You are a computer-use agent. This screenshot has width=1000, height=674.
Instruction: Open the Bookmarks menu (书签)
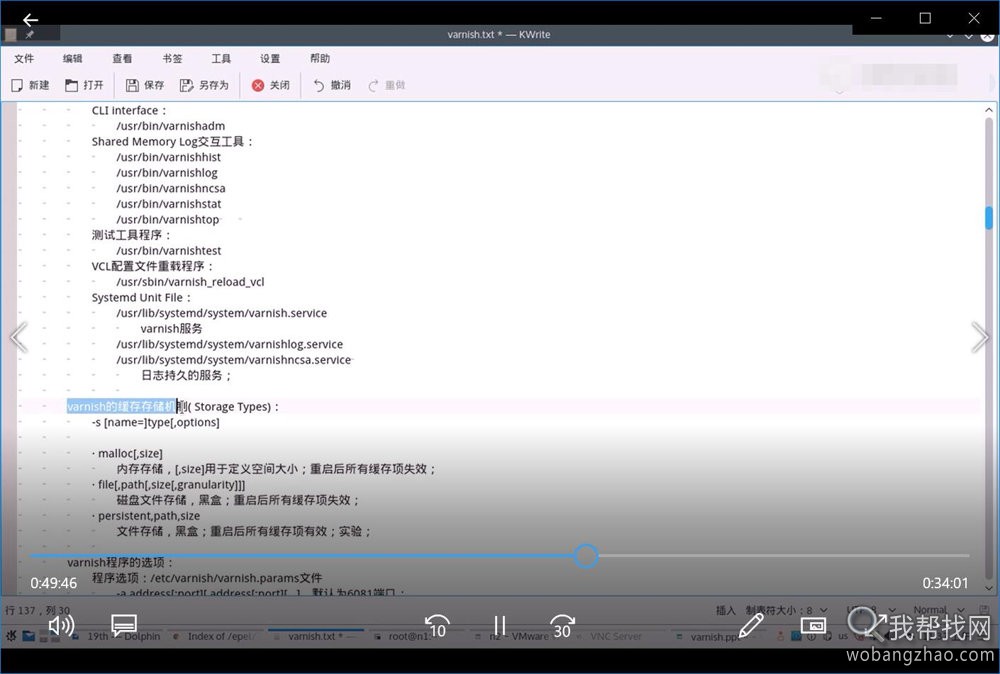click(172, 58)
